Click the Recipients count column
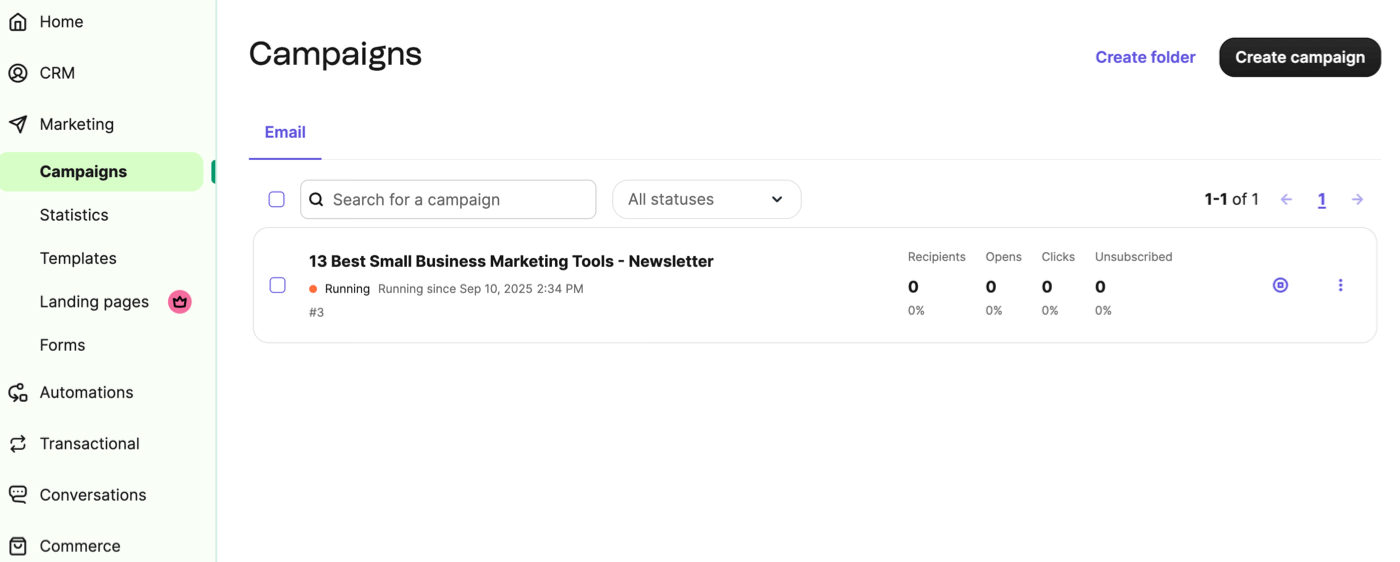This screenshot has width=1400, height=562. pyautogui.click(x=936, y=284)
